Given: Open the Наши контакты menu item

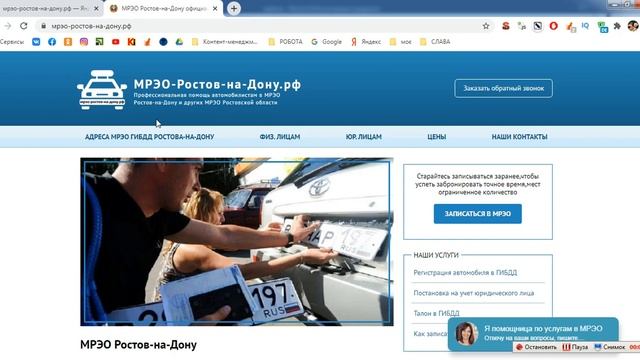Looking at the screenshot, I should click(519, 137).
